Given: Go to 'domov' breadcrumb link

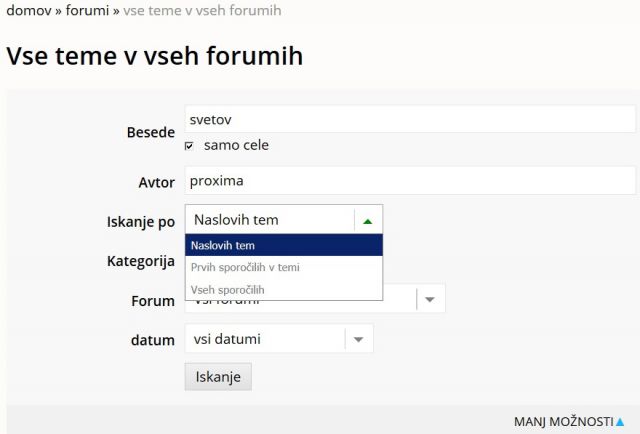Looking at the screenshot, I should (x=27, y=11).
